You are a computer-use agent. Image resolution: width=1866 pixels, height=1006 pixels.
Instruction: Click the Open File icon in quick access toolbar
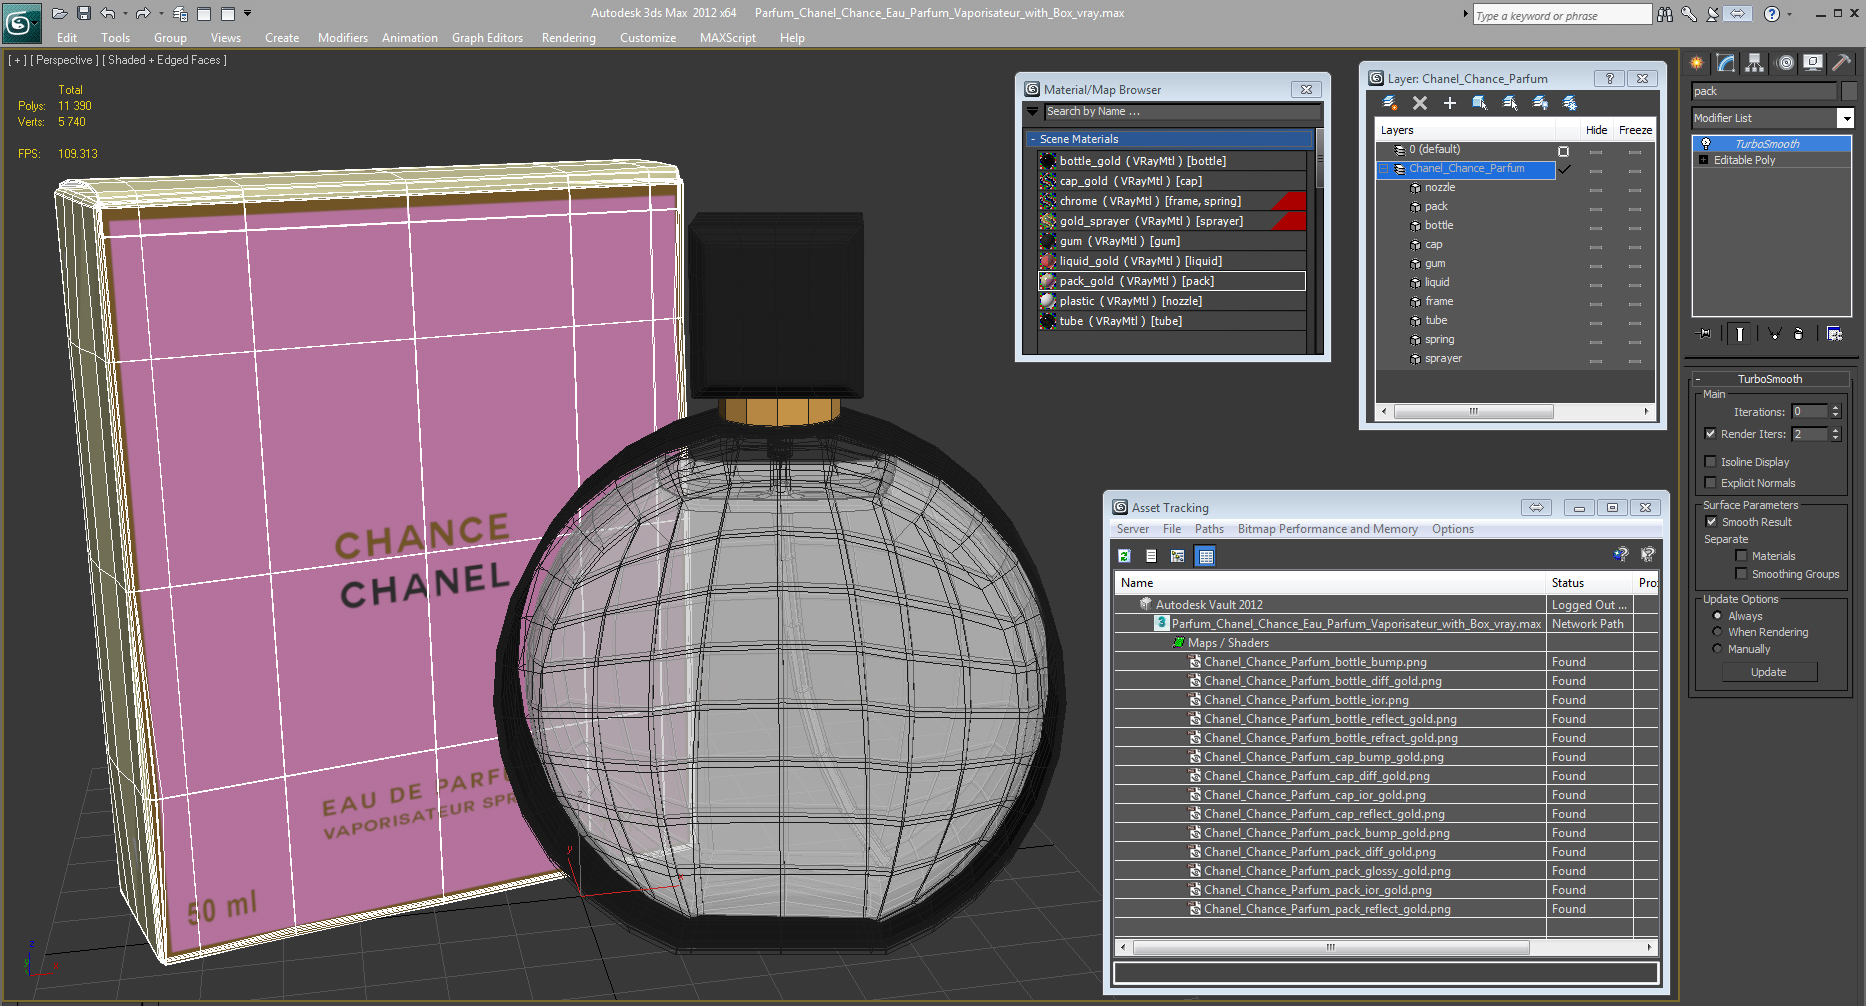tap(60, 13)
